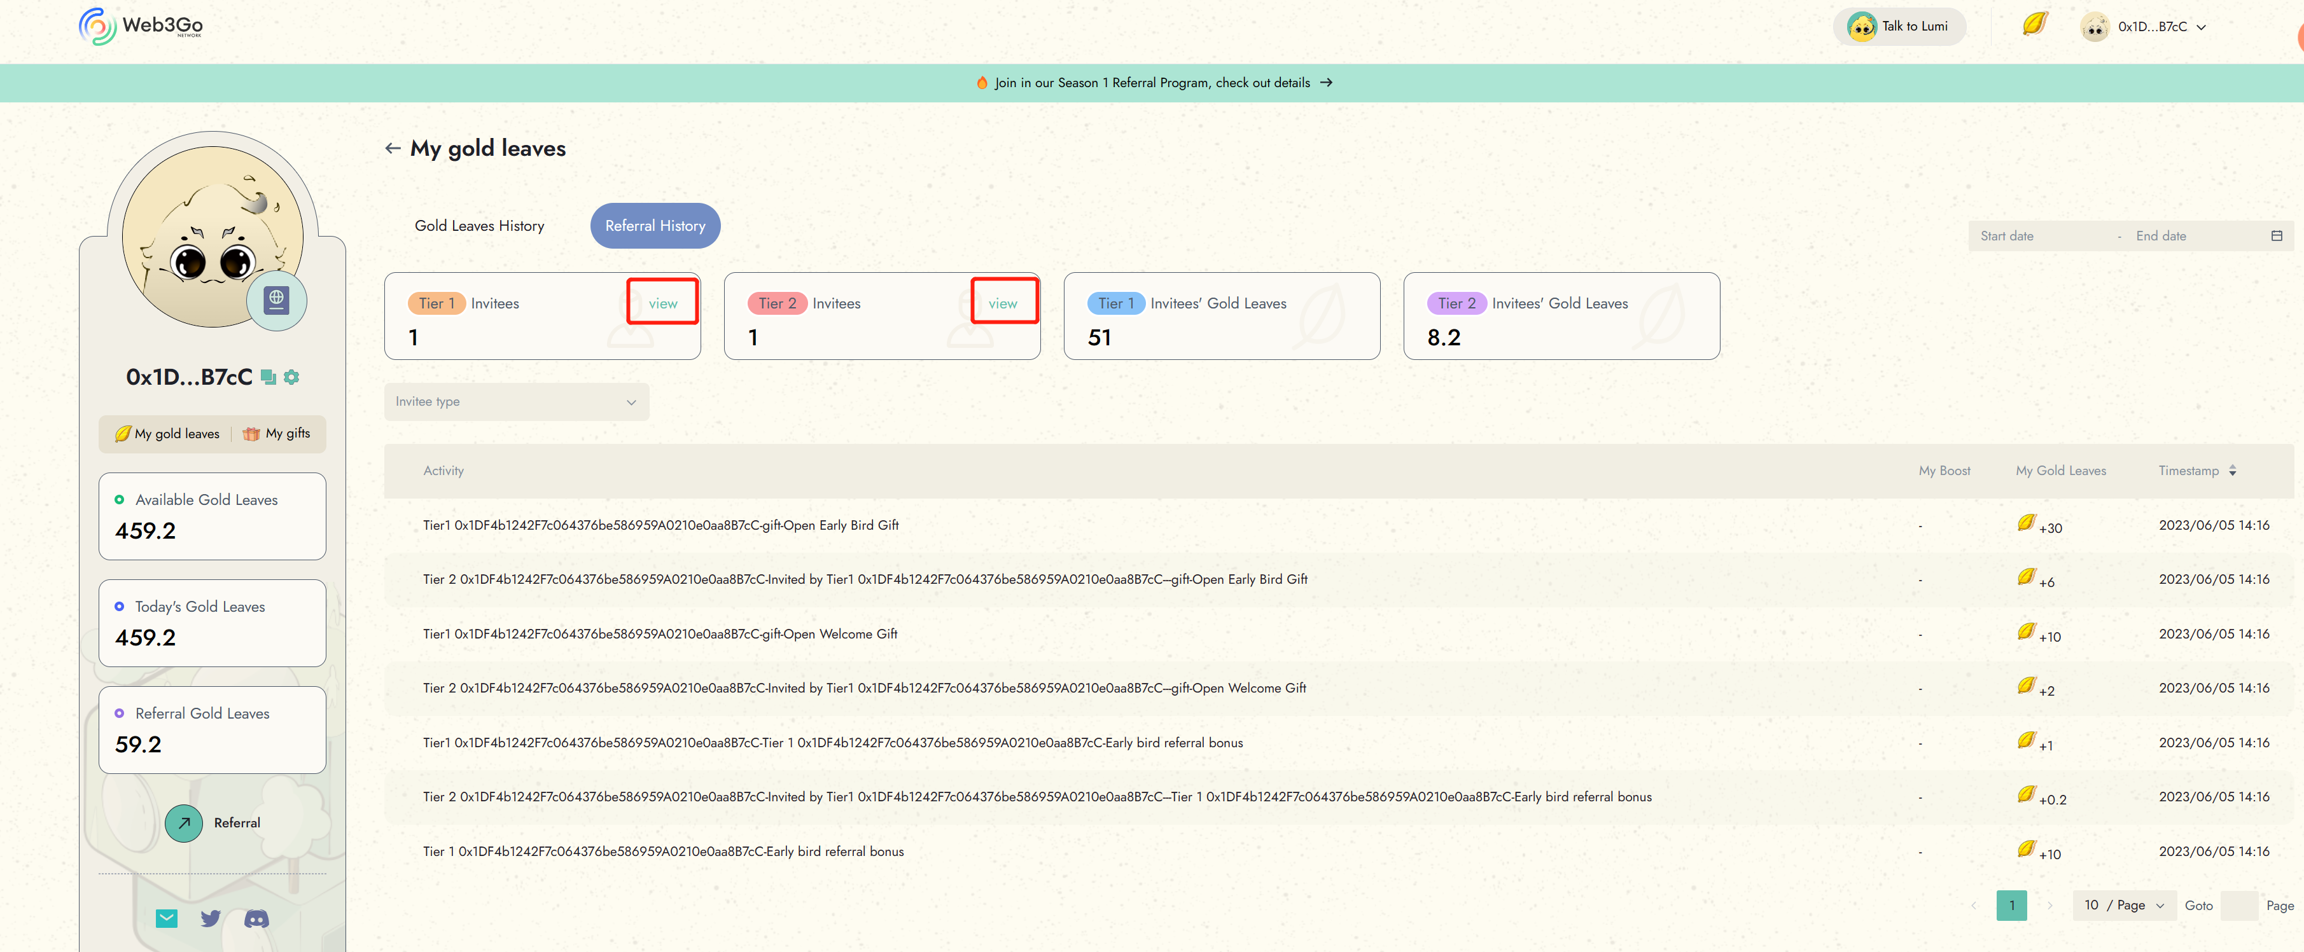Image resolution: width=2304 pixels, height=952 pixels.
Task: Select the Referral History tab
Action: (x=655, y=226)
